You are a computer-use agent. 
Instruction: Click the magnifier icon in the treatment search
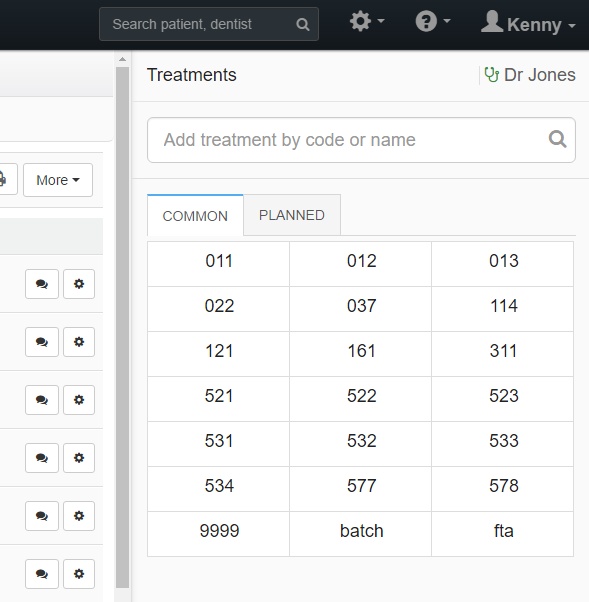(x=558, y=139)
